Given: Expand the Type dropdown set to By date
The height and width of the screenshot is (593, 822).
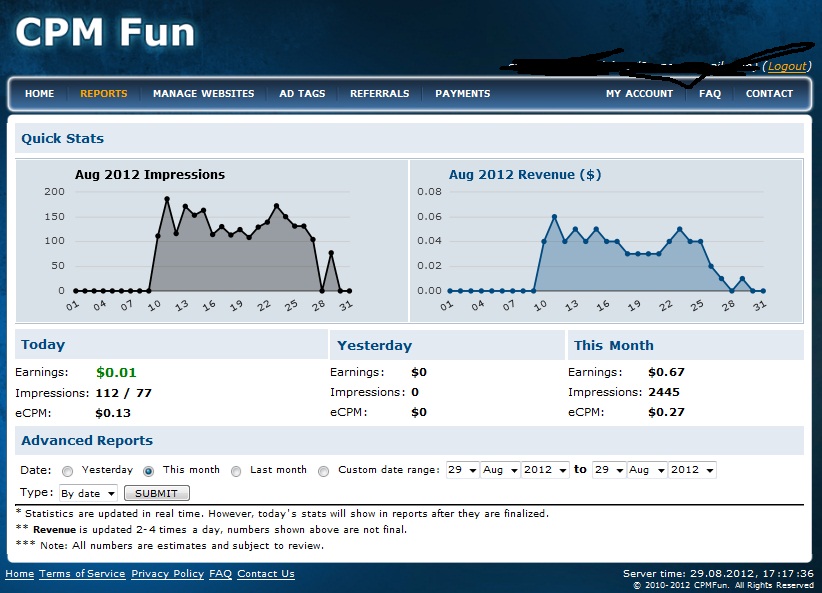Looking at the screenshot, I should [x=88, y=493].
